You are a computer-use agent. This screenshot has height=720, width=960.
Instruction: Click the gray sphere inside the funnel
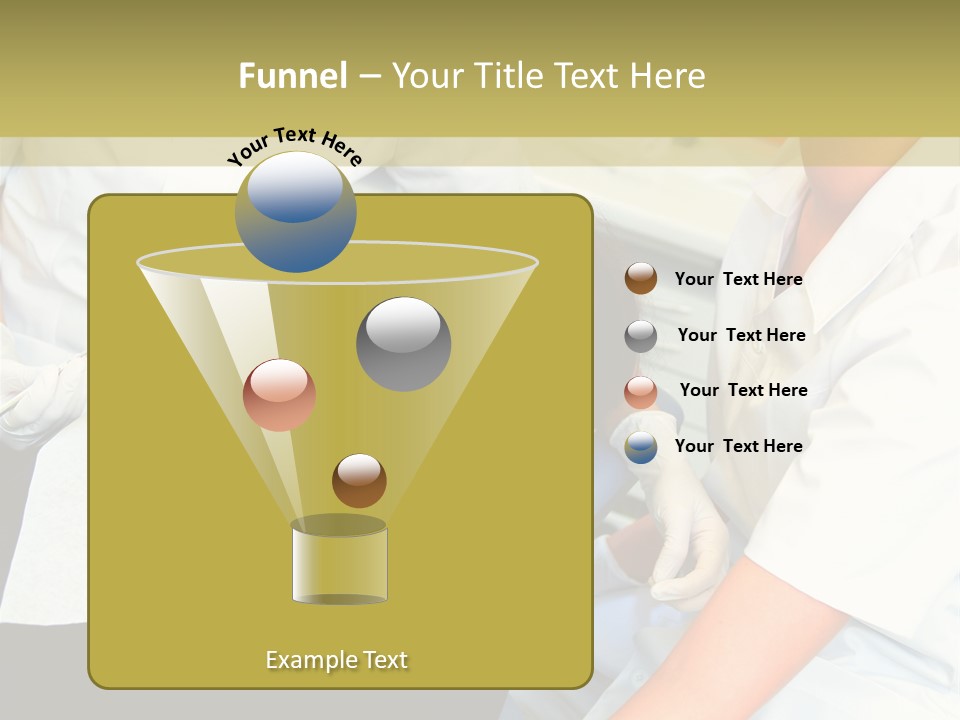pos(403,344)
